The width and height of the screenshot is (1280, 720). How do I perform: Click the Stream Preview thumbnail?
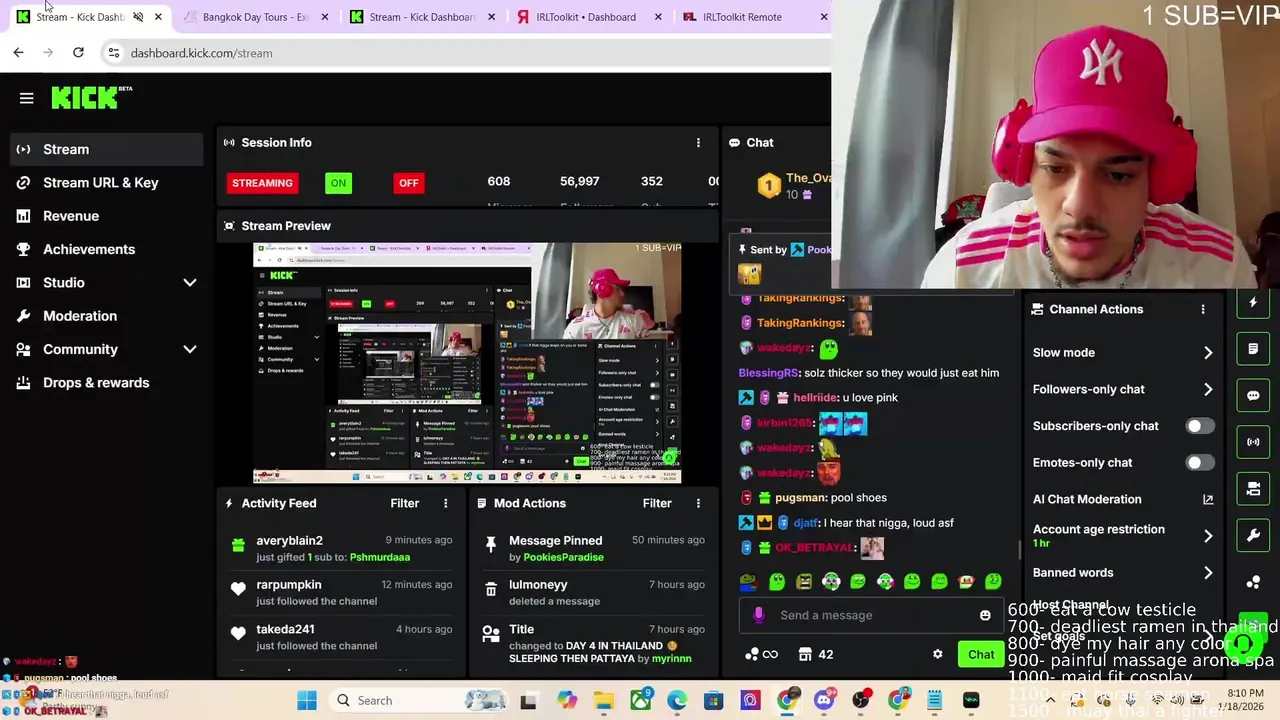click(467, 363)
